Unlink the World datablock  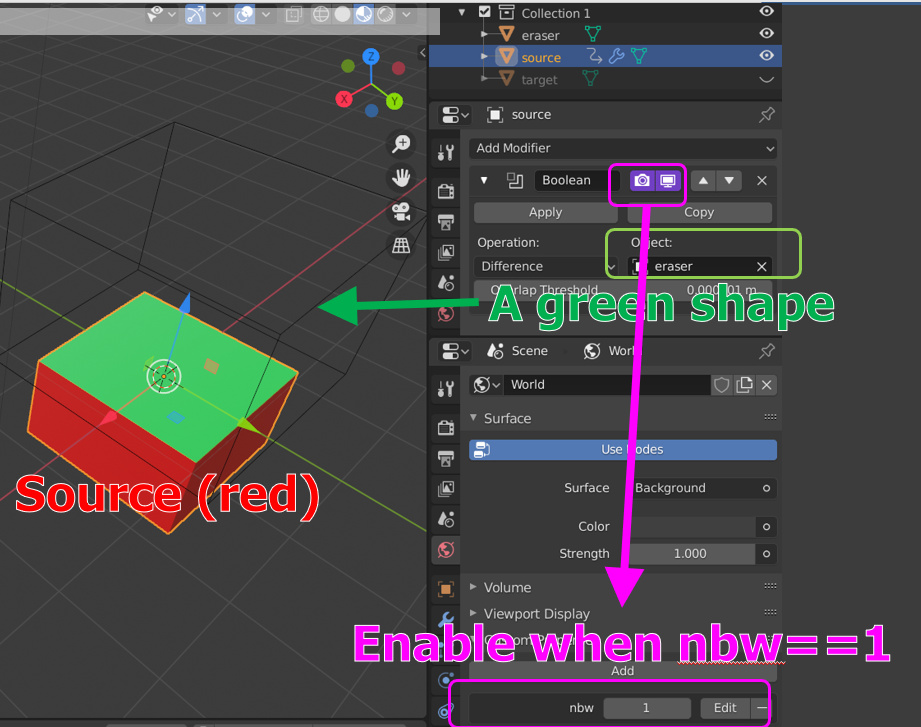pos(767,385)
